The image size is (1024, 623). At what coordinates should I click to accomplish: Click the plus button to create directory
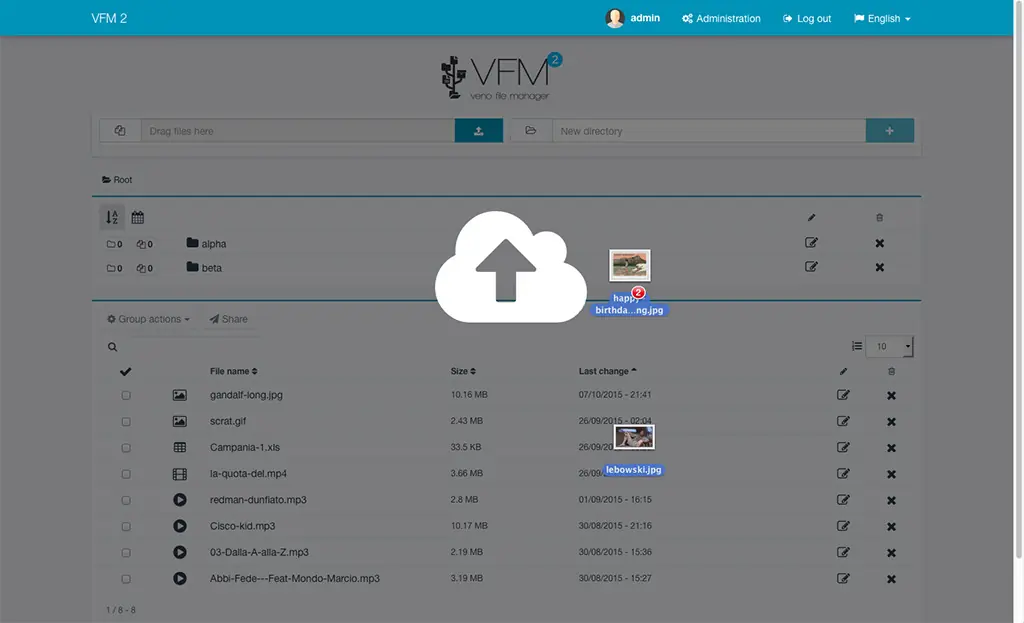coord(889,131)
